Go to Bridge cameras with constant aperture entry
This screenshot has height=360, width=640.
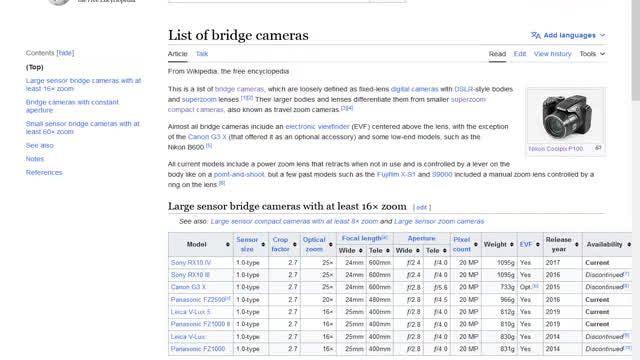tap(72, 106)
